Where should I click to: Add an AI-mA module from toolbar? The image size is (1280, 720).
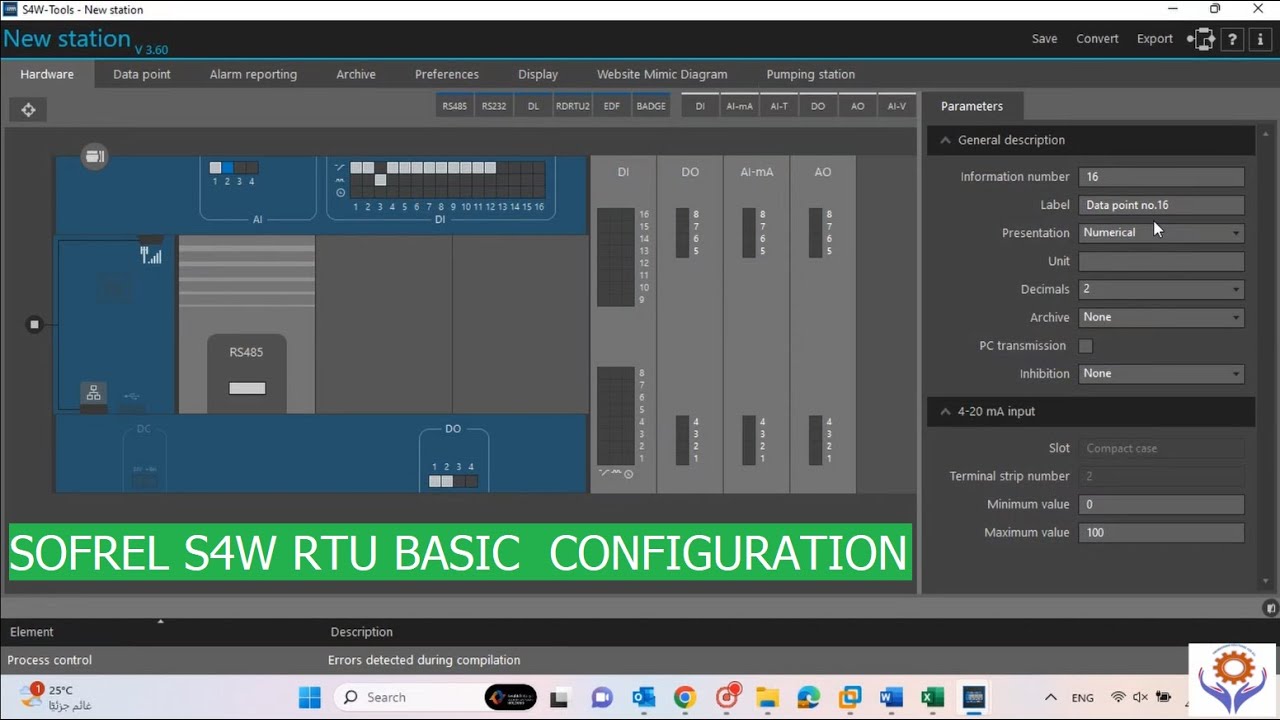click(x=739, y=106)
